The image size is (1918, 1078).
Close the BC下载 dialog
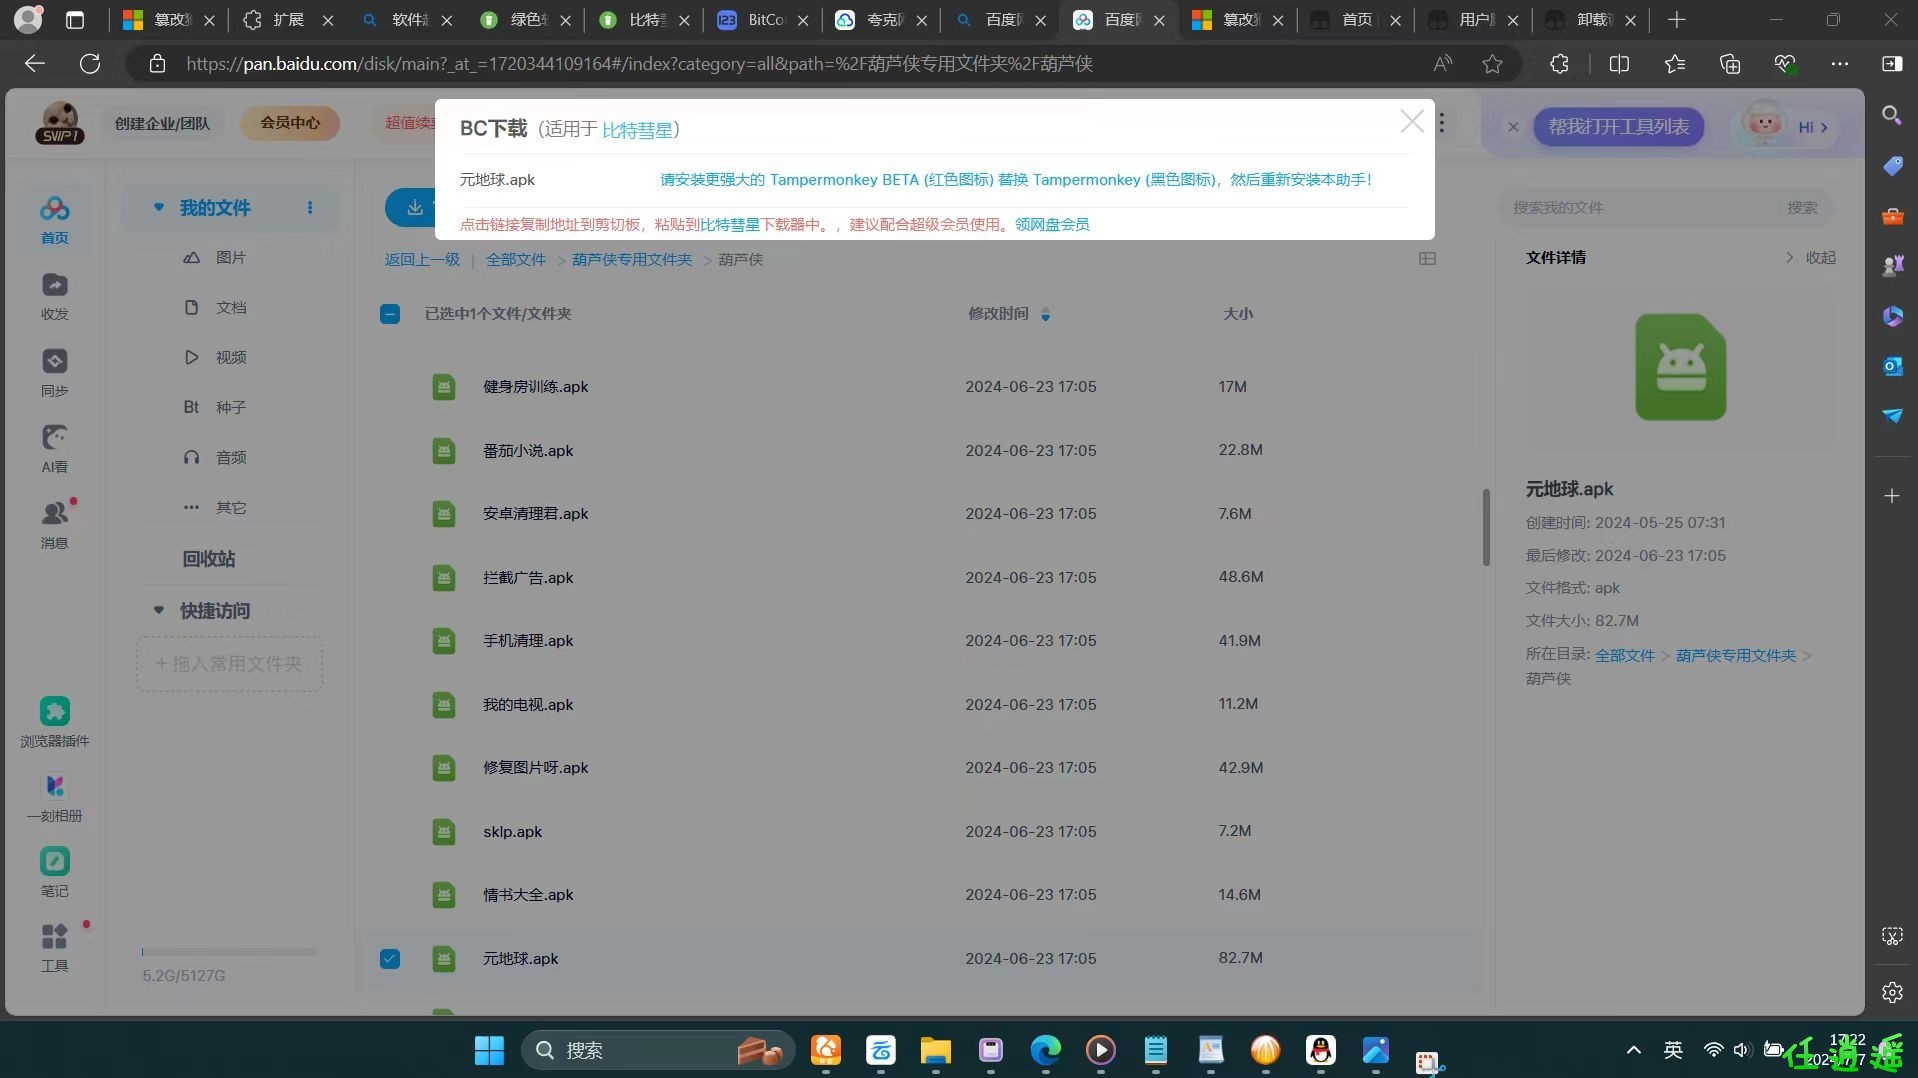[x=1412, y=122]
